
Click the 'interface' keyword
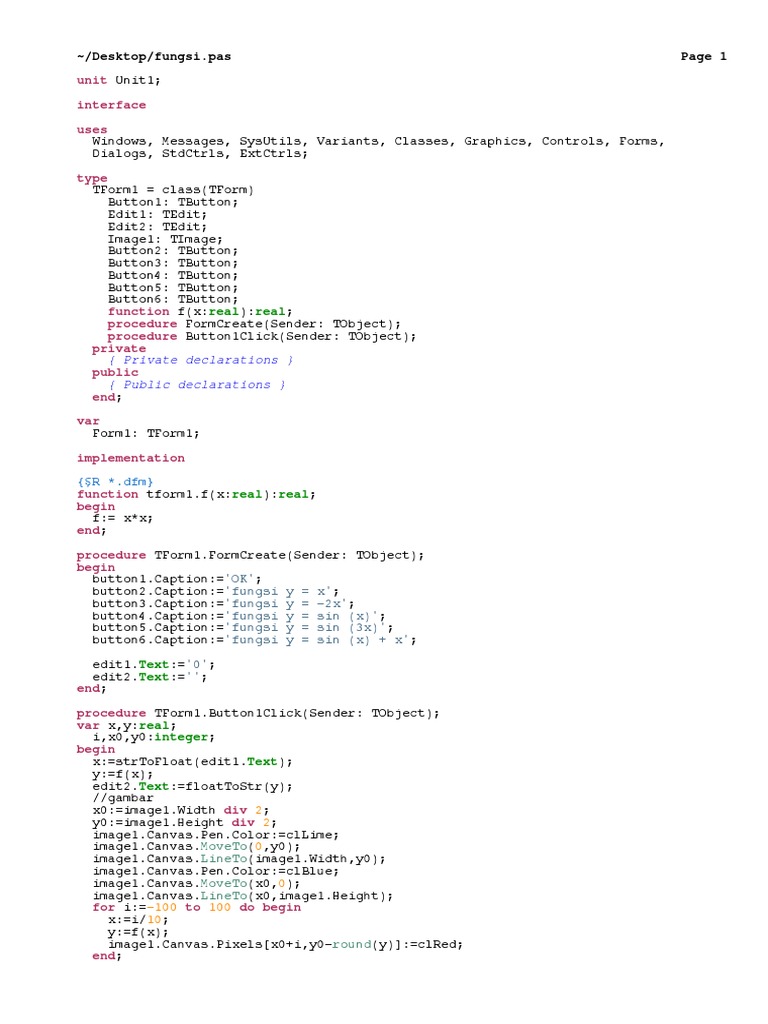coord(111,105)
